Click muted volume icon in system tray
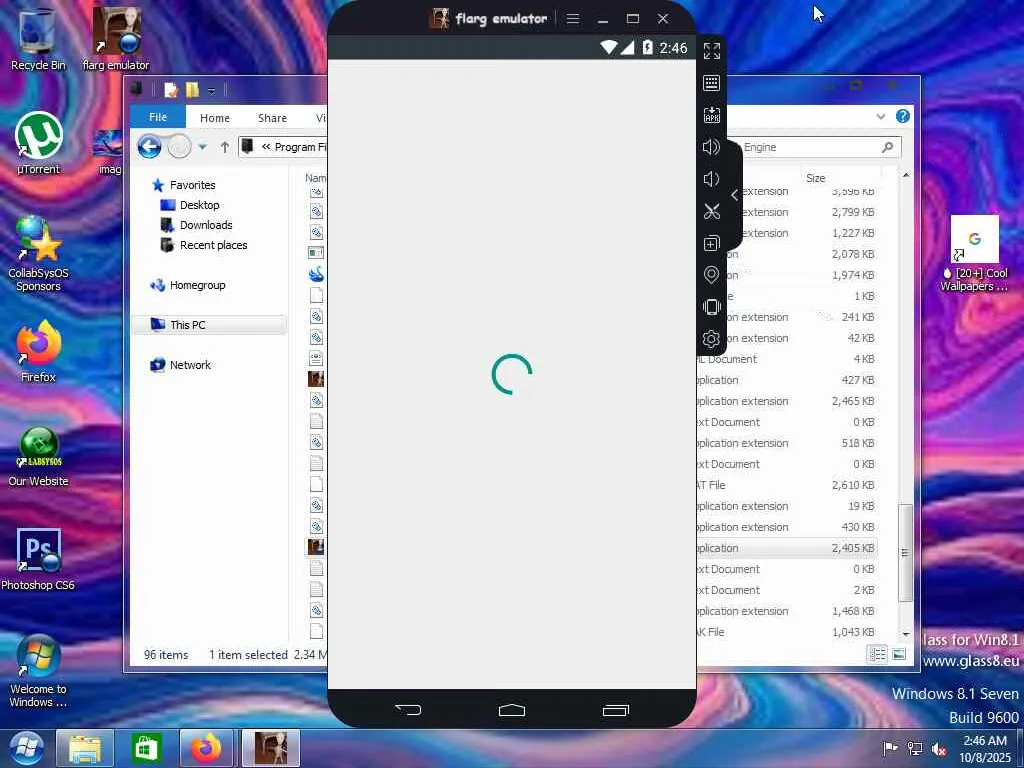Viewport: 1024px width, 768px height. click(x=939, y=748)
